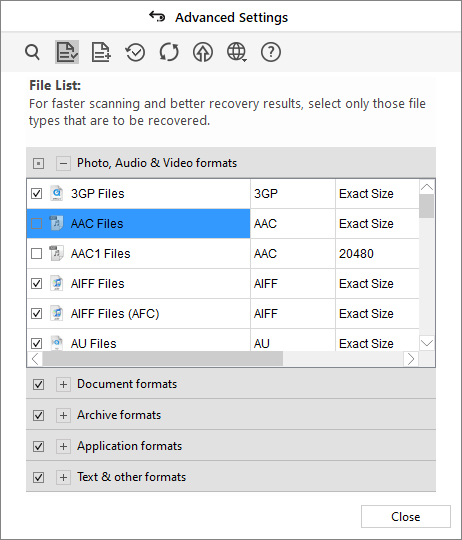
Task: Click the horizontal scrollbar thumb
Action: (162, 359)
